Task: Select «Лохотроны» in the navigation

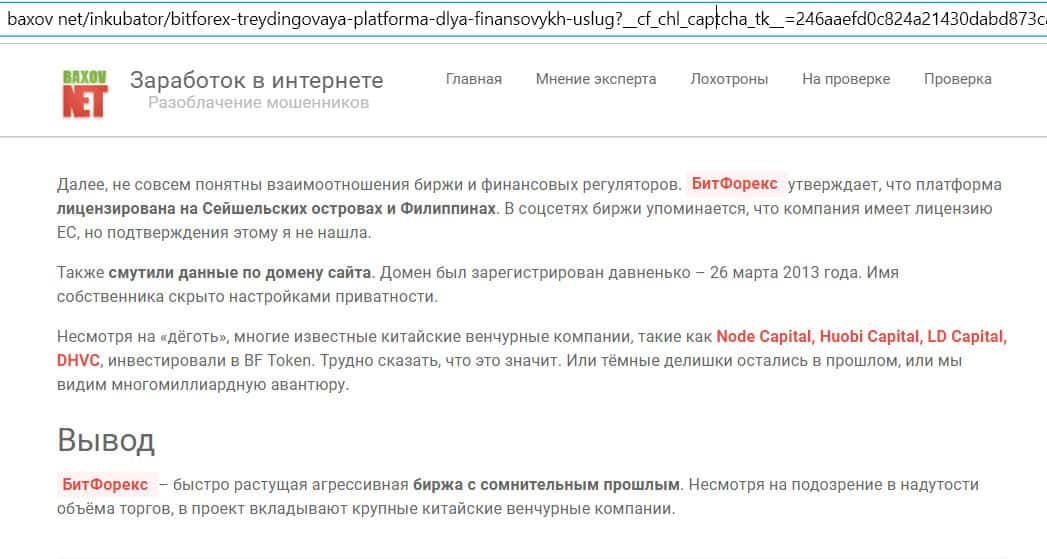Action: click(x=729, y=79)
